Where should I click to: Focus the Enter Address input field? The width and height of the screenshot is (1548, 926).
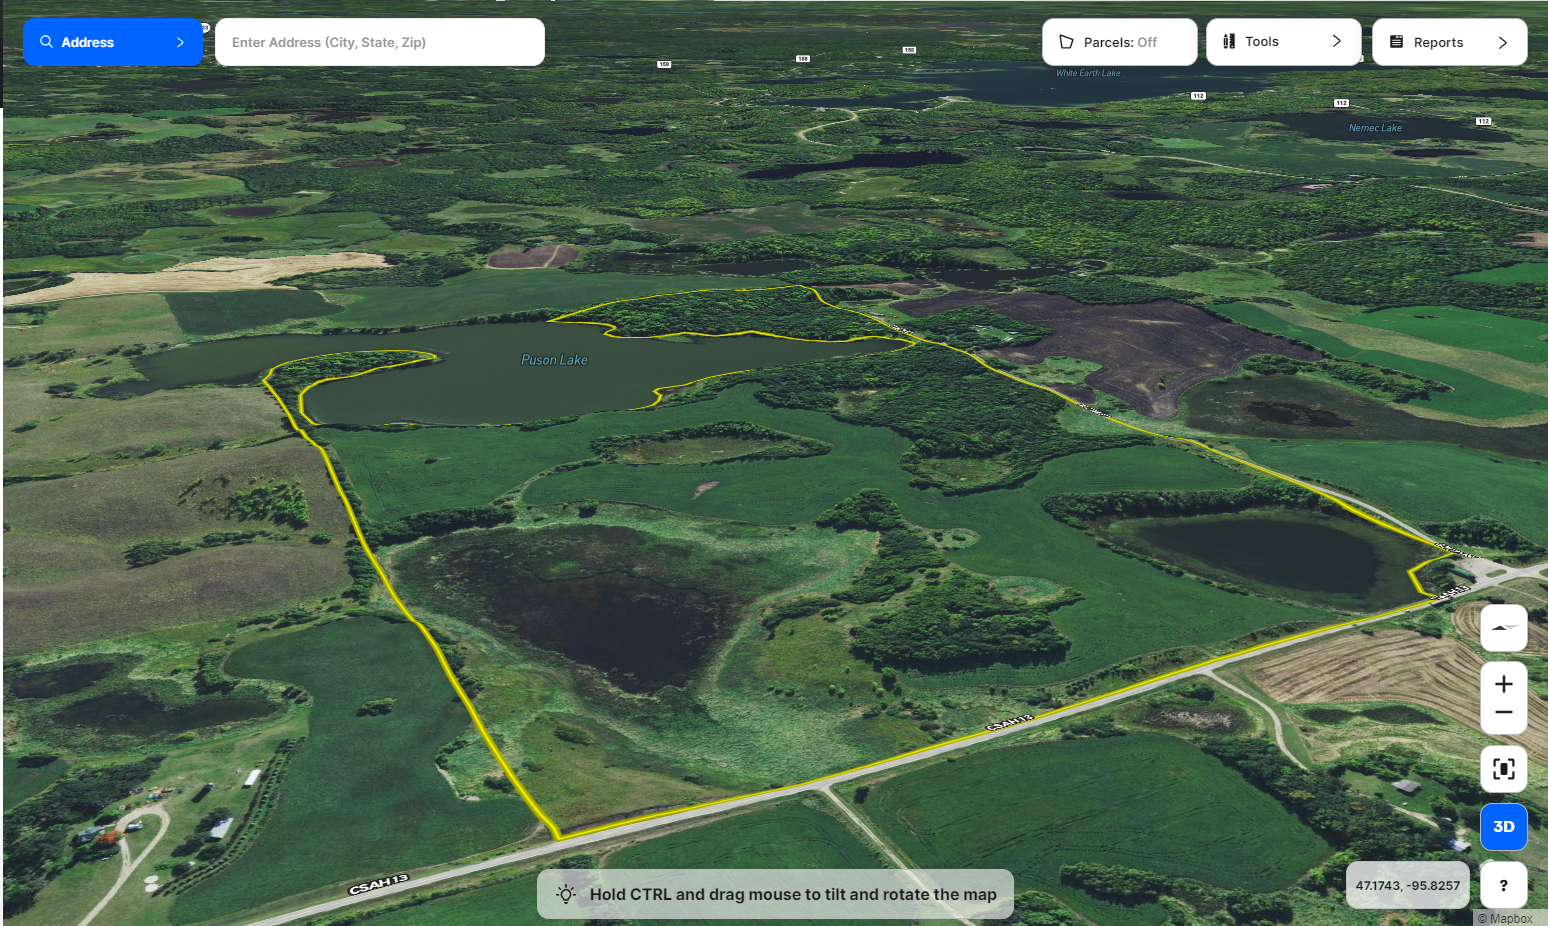click(380, 42)
